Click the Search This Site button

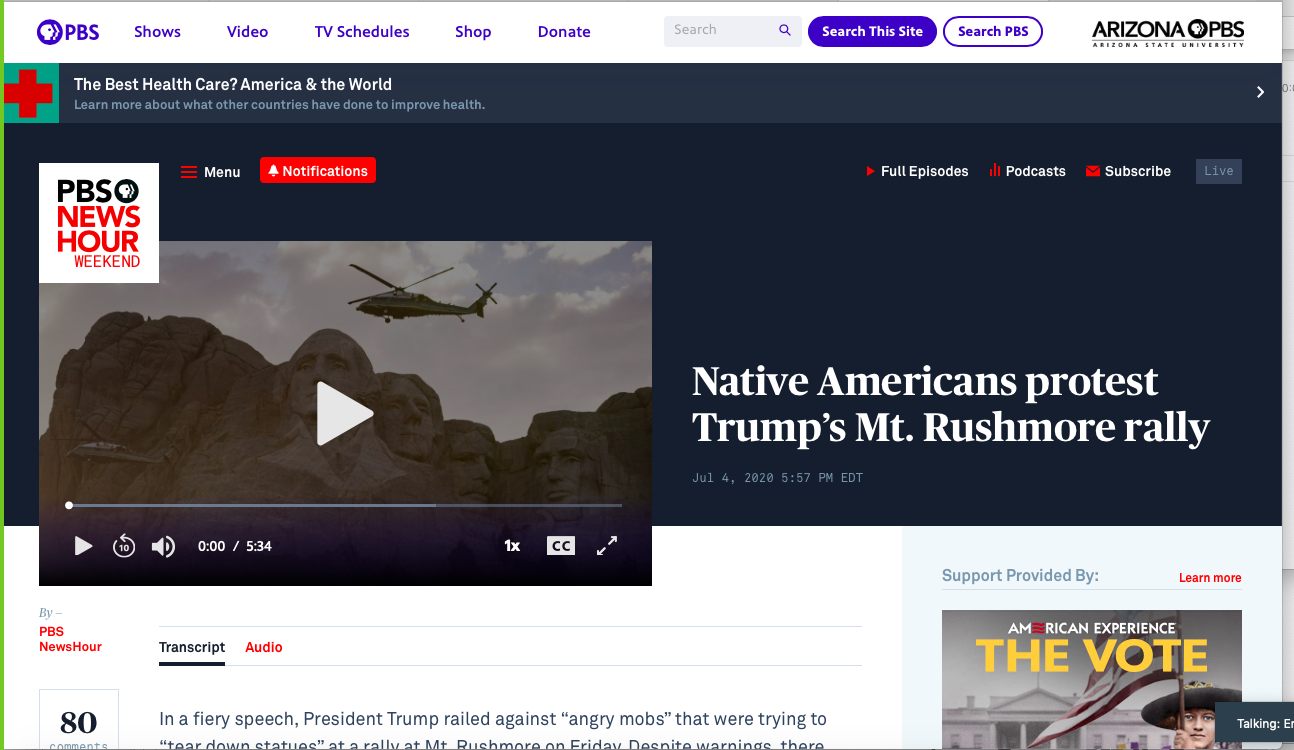(872, 32)
